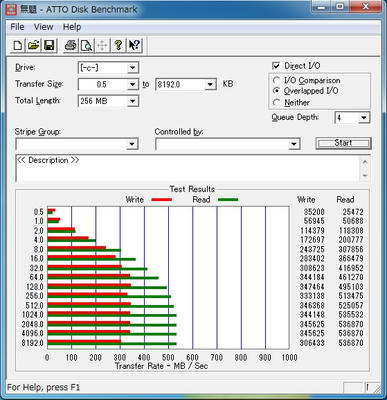Click the 0.5 row label in chart

(38, 212)
